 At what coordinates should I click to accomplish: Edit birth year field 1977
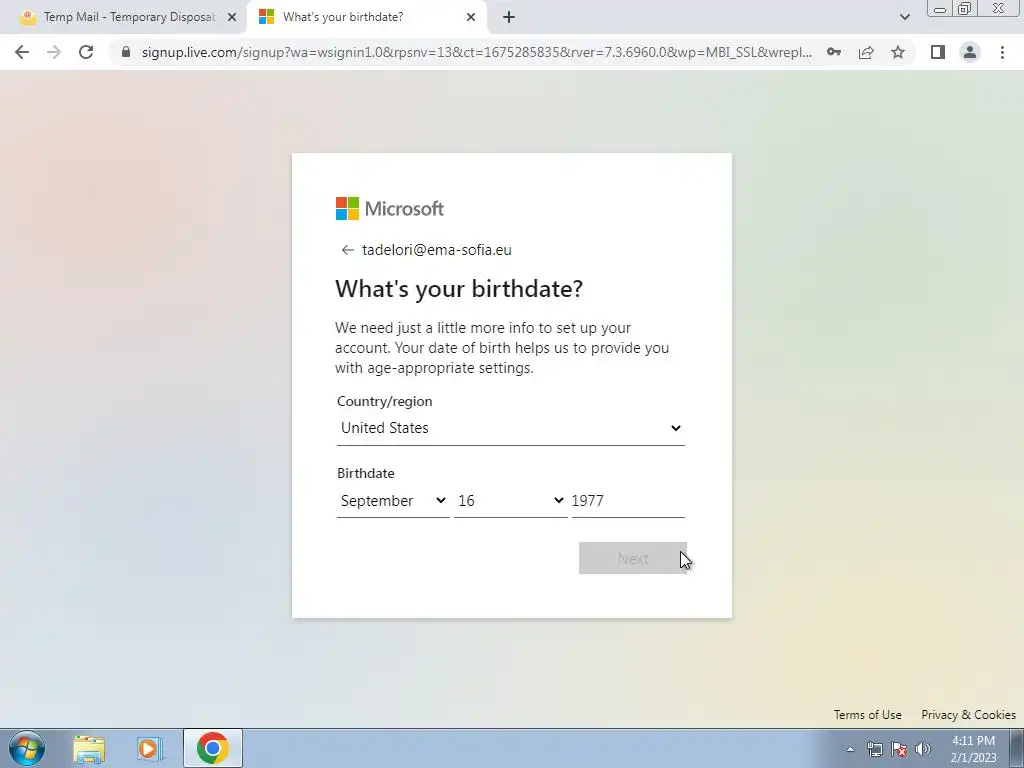click(x=628, y=501)
